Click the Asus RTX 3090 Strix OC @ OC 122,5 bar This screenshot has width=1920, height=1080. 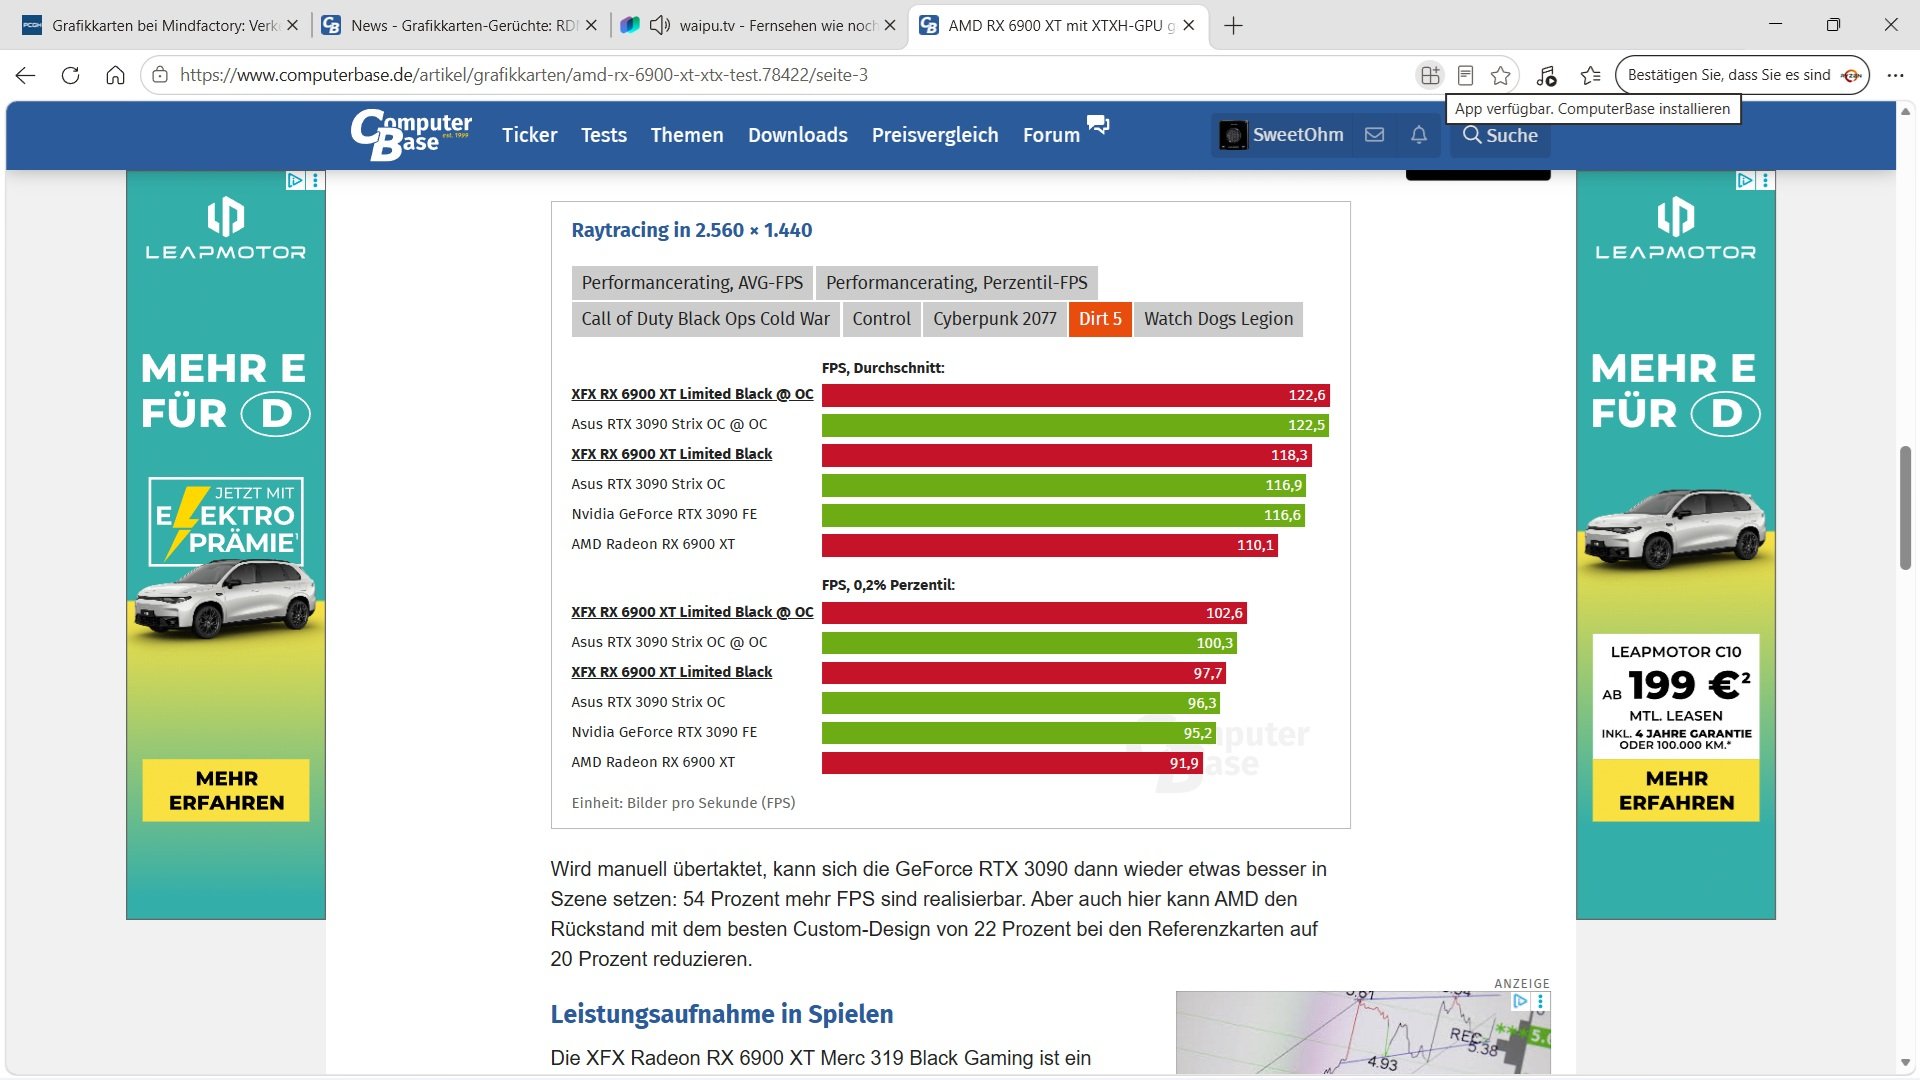pos(1075,425)
